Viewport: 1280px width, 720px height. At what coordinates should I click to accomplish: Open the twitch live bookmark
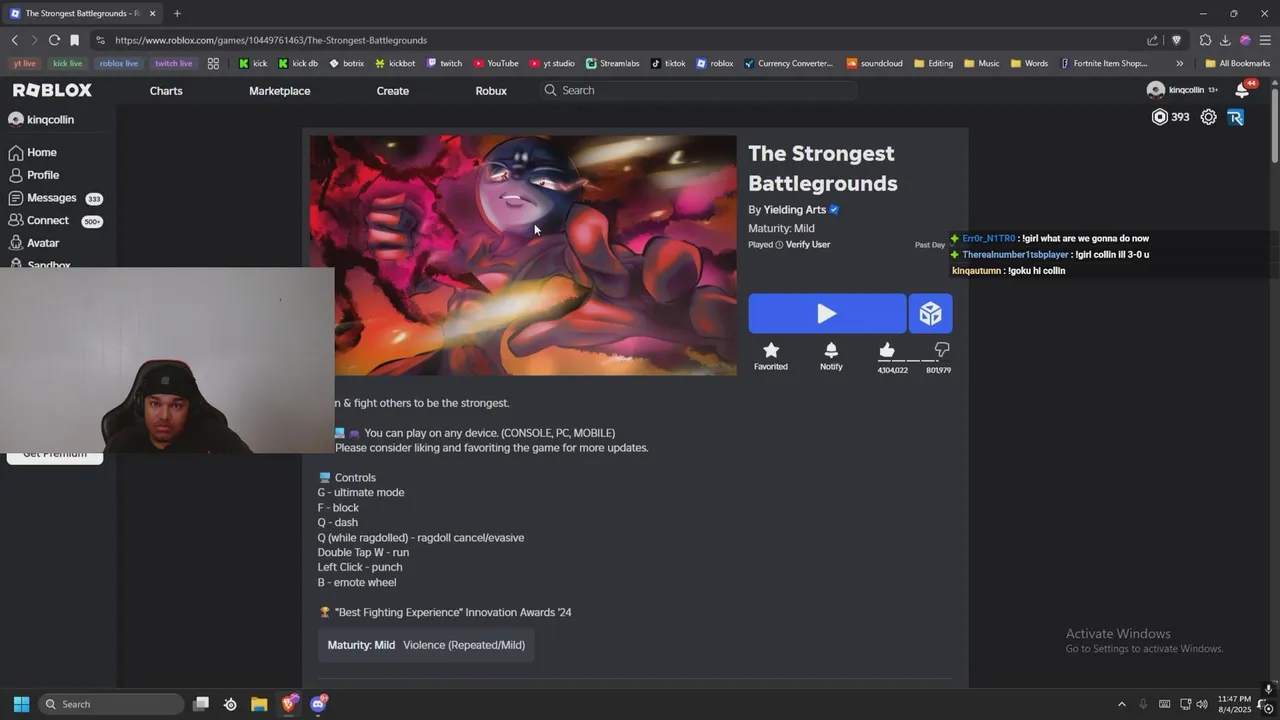tap(173, 63)
